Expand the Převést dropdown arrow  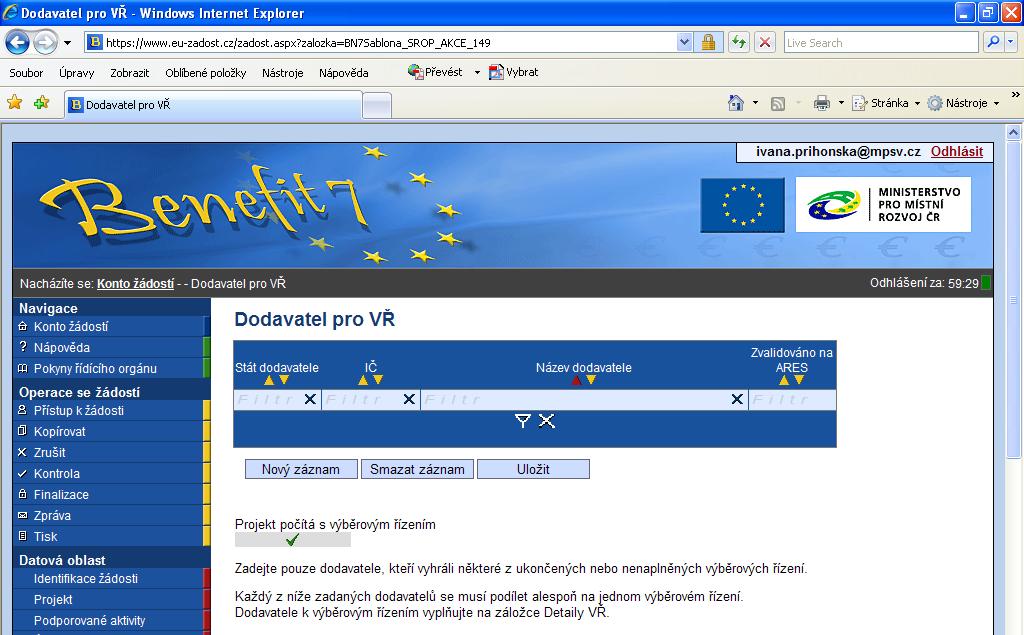coord(477,73)
